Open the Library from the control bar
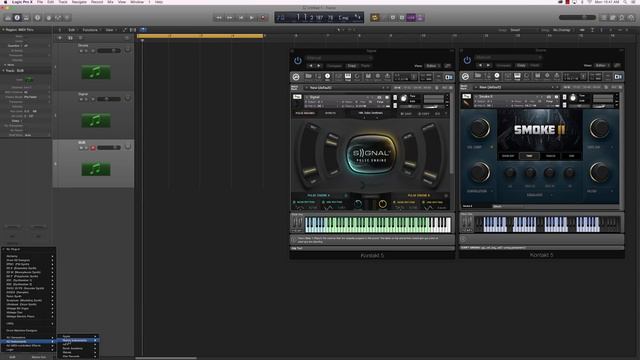640x360 pixels. (8, 18)
